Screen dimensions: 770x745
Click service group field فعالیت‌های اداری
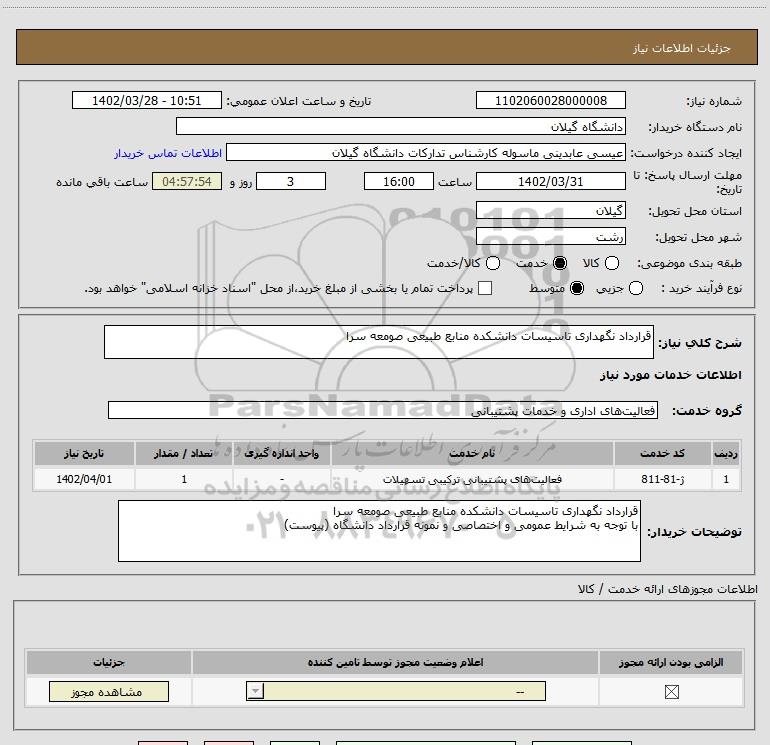point(383,410)
